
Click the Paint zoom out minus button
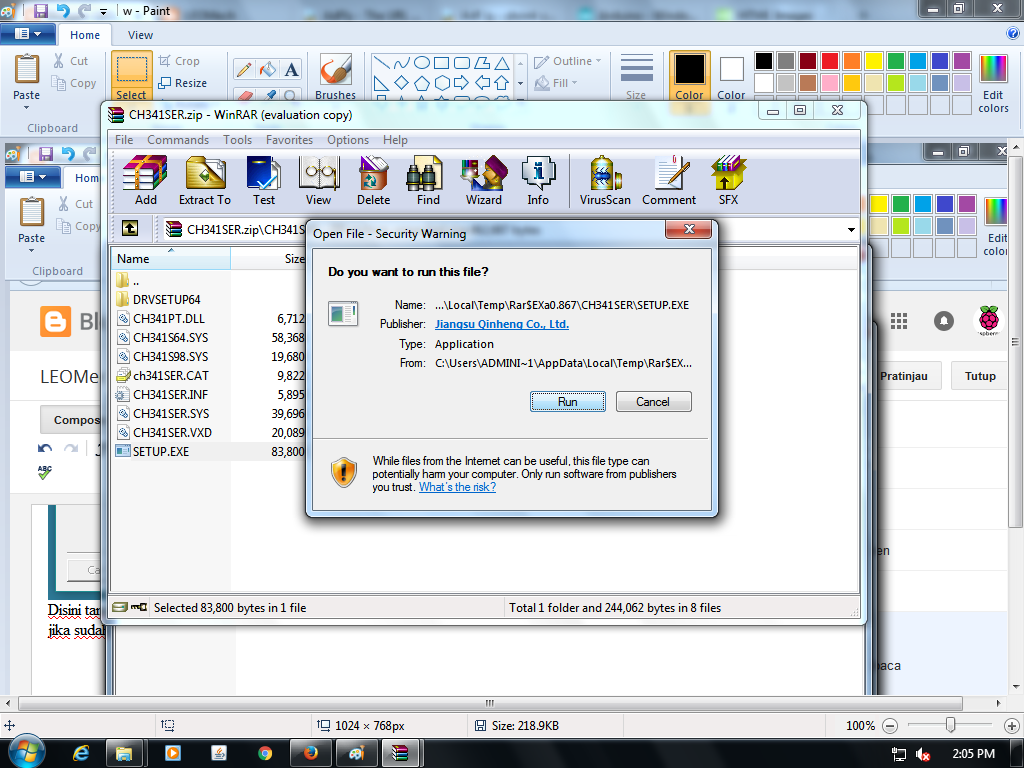pyautogui.click(x=890, y=726)
